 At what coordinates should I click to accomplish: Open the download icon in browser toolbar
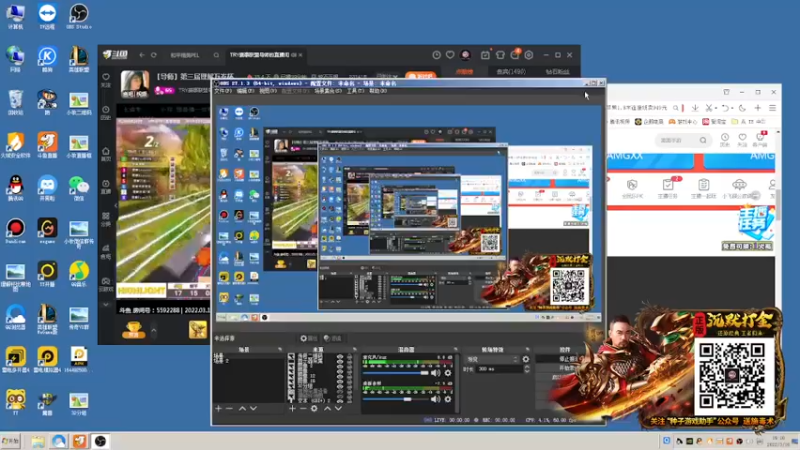695,108
